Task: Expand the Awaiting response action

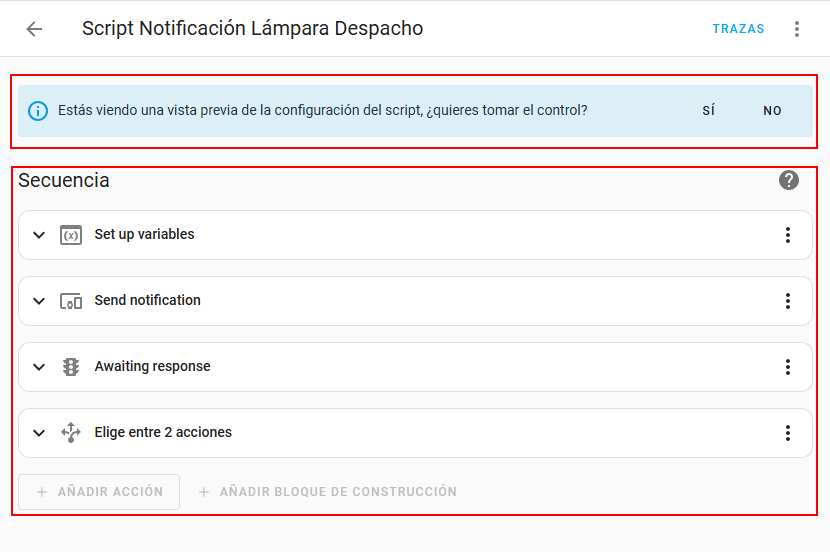Action: [x=39, y=367]
